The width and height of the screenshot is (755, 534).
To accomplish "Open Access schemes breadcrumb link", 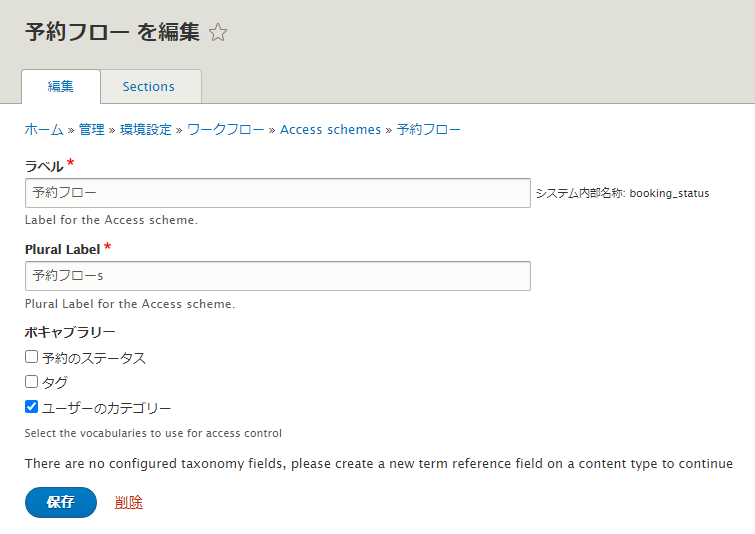I will [x=330, y=130].
